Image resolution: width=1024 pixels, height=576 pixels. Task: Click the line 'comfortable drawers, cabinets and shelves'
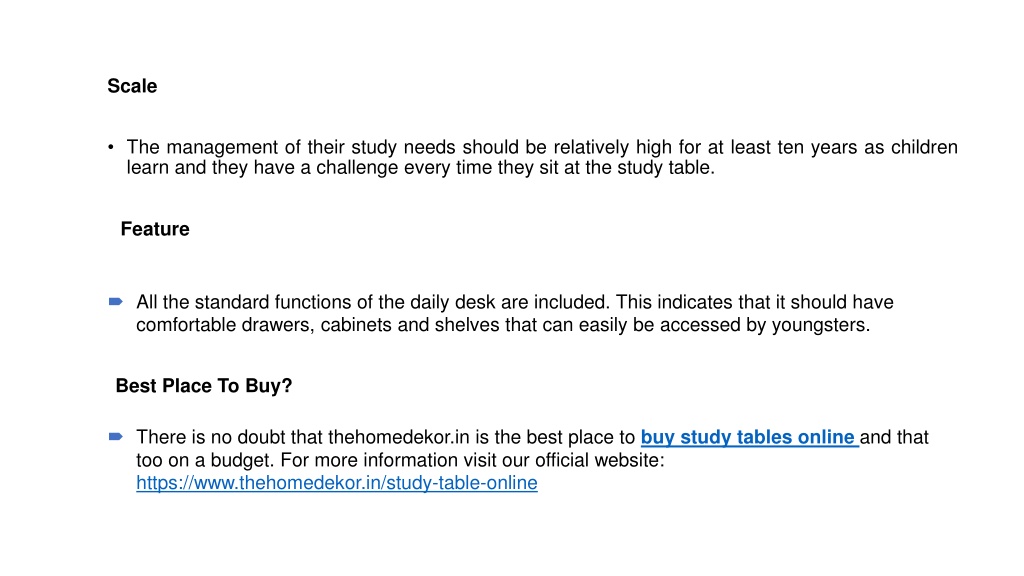(x=503, y=325)
